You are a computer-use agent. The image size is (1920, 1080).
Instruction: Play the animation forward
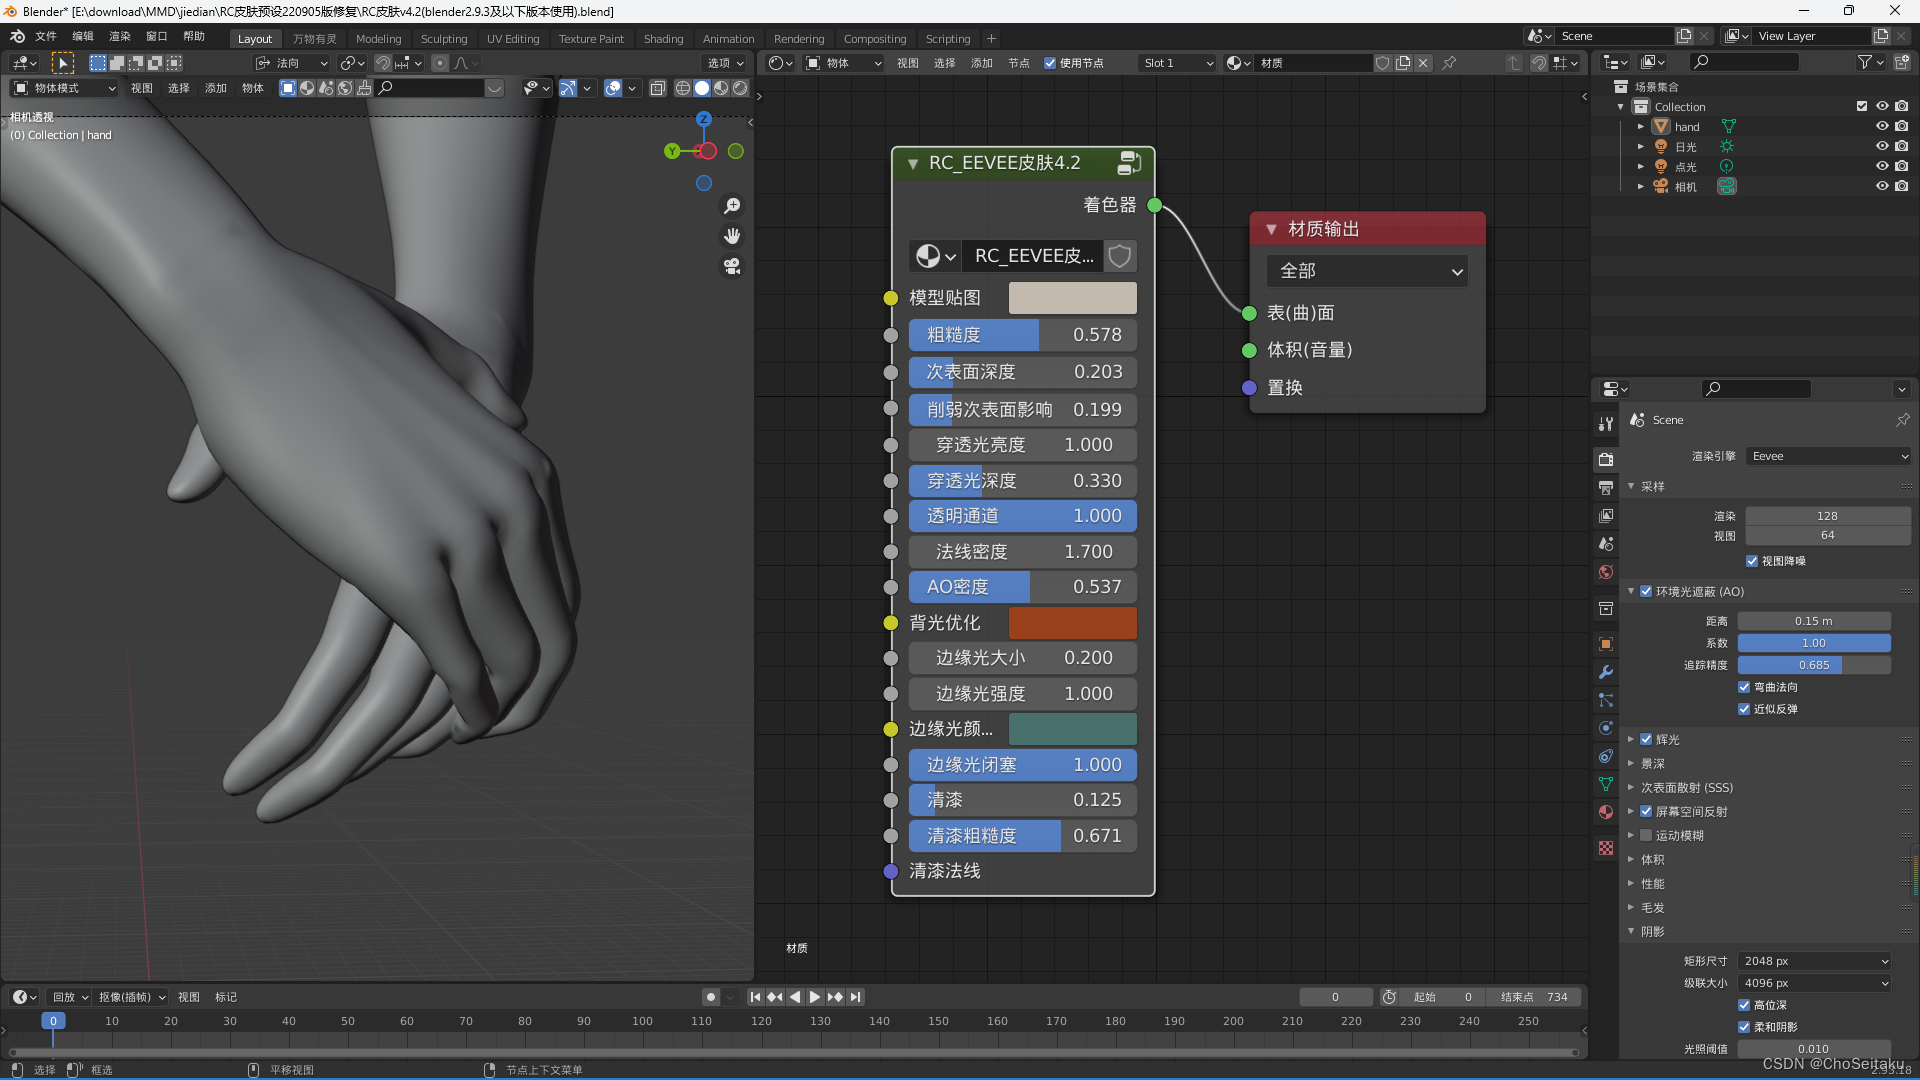[815, 997]
